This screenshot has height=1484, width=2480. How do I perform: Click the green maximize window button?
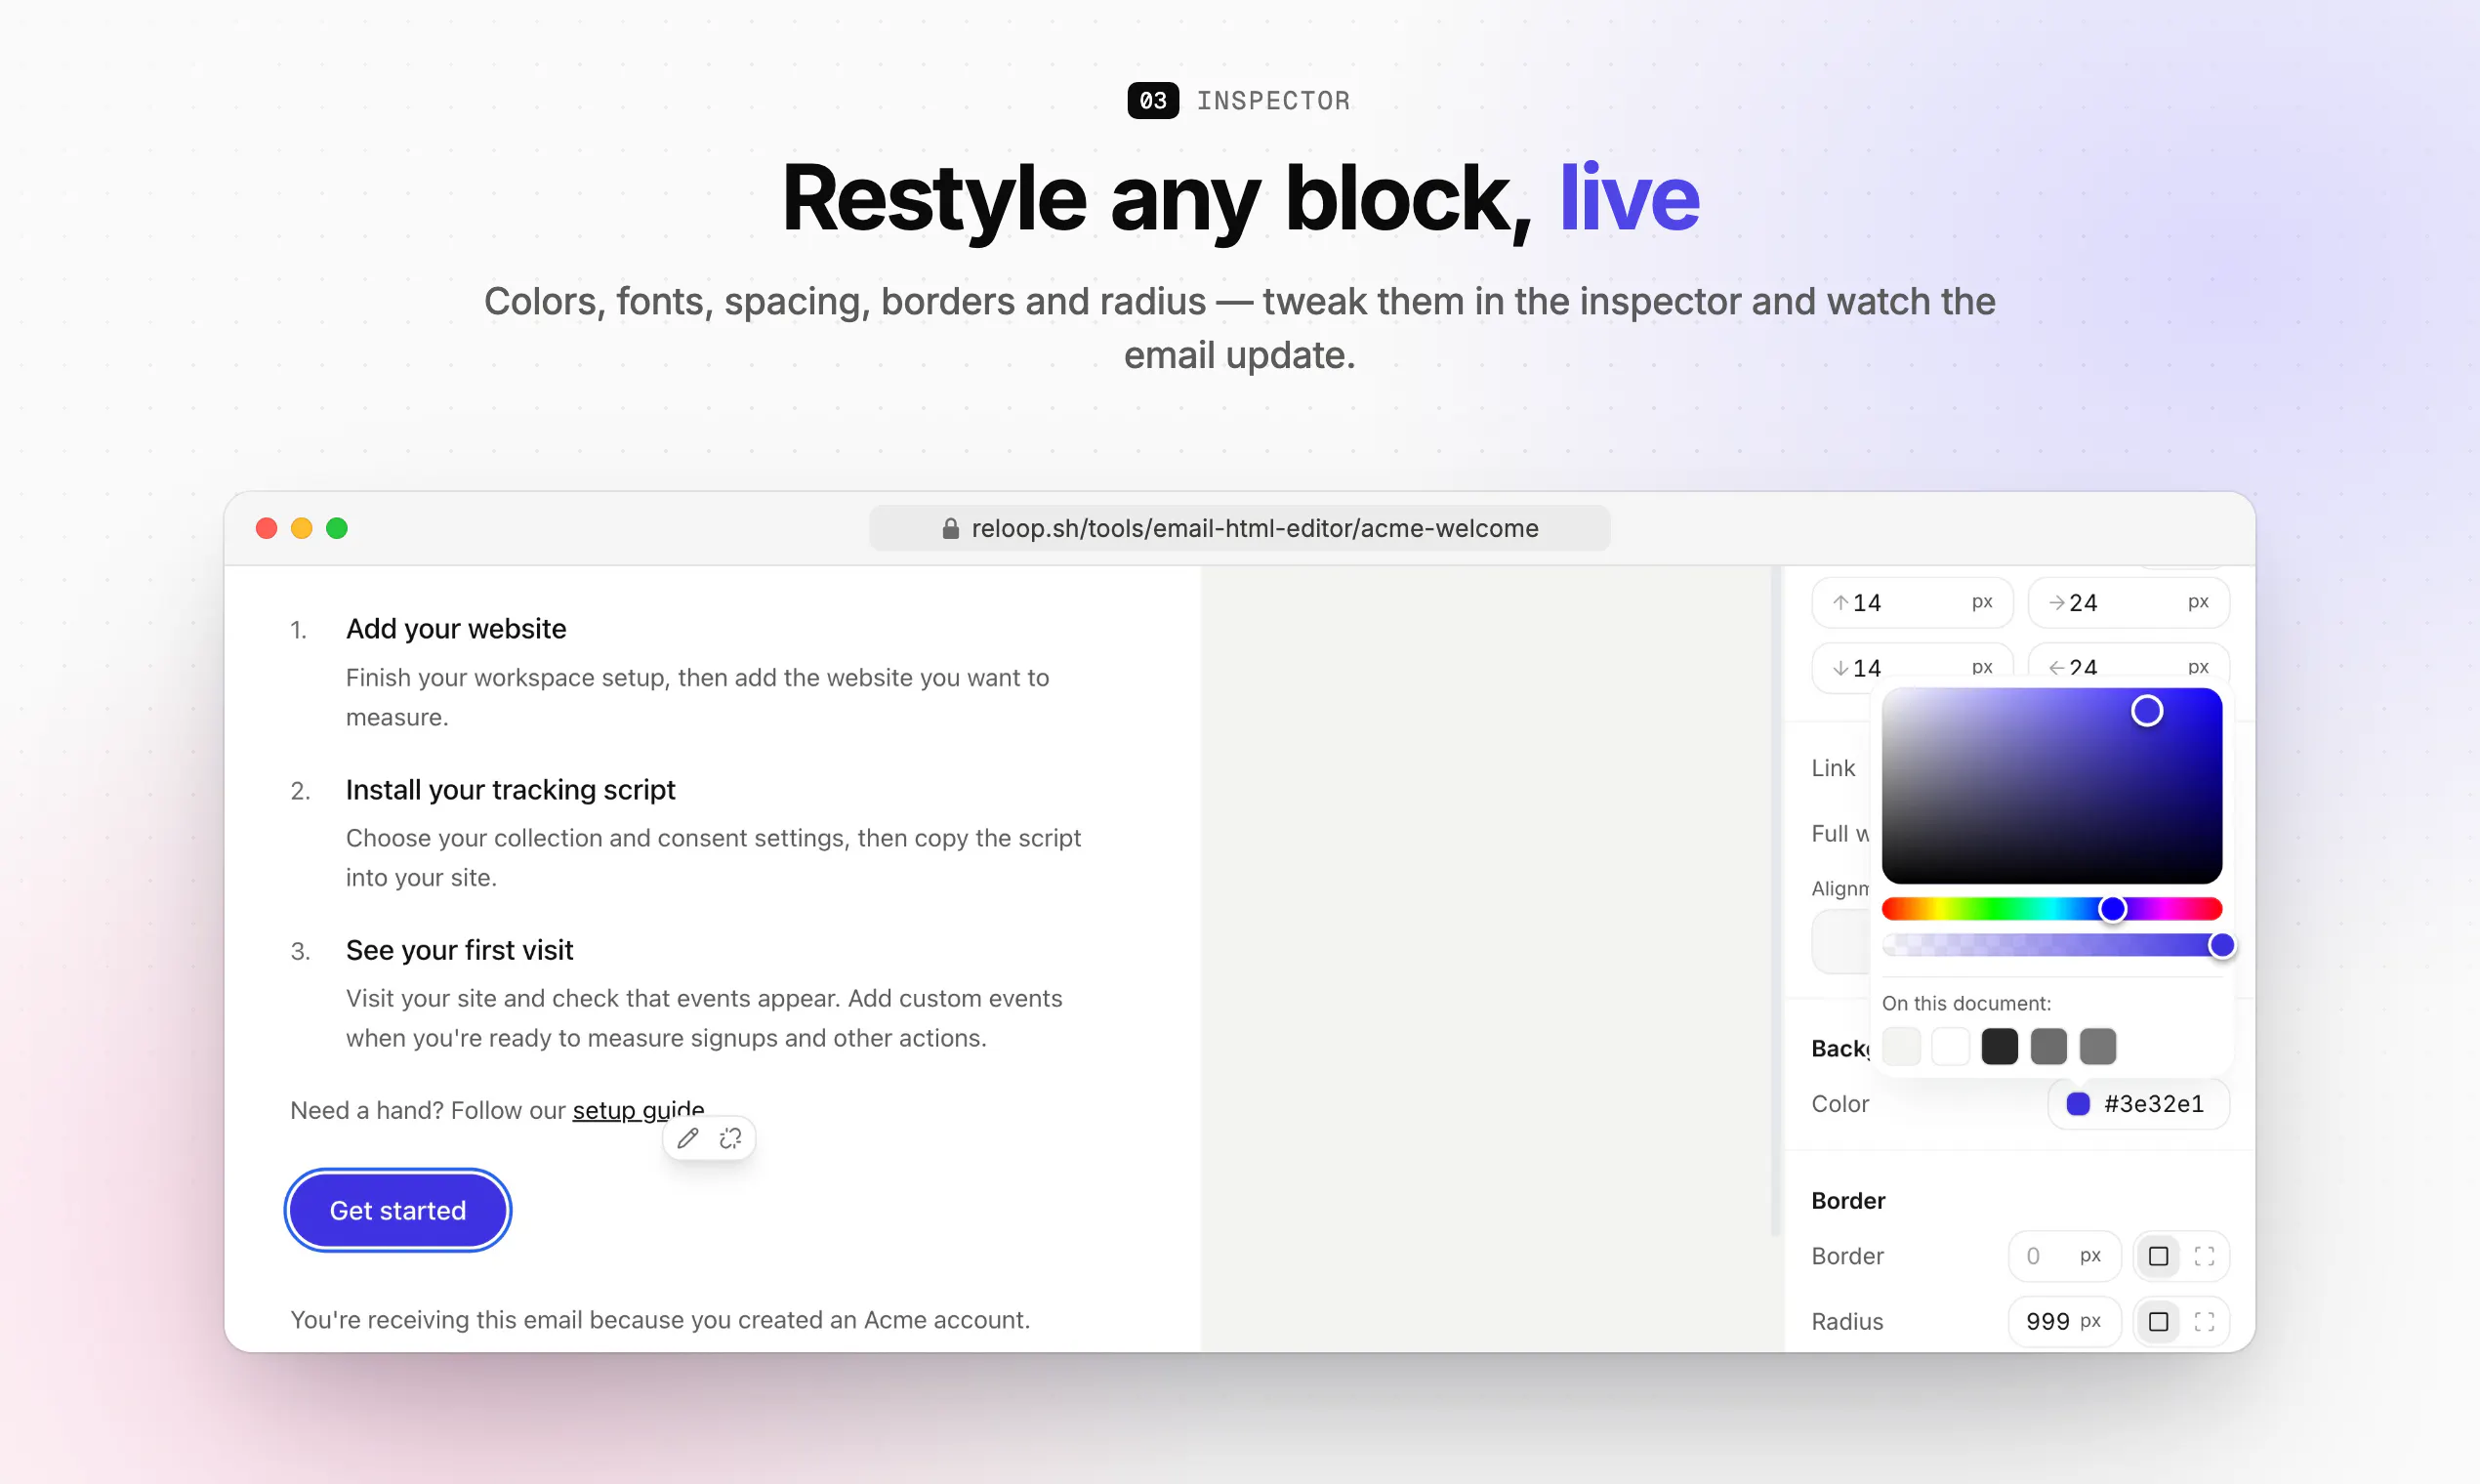(x=337, y=528)
